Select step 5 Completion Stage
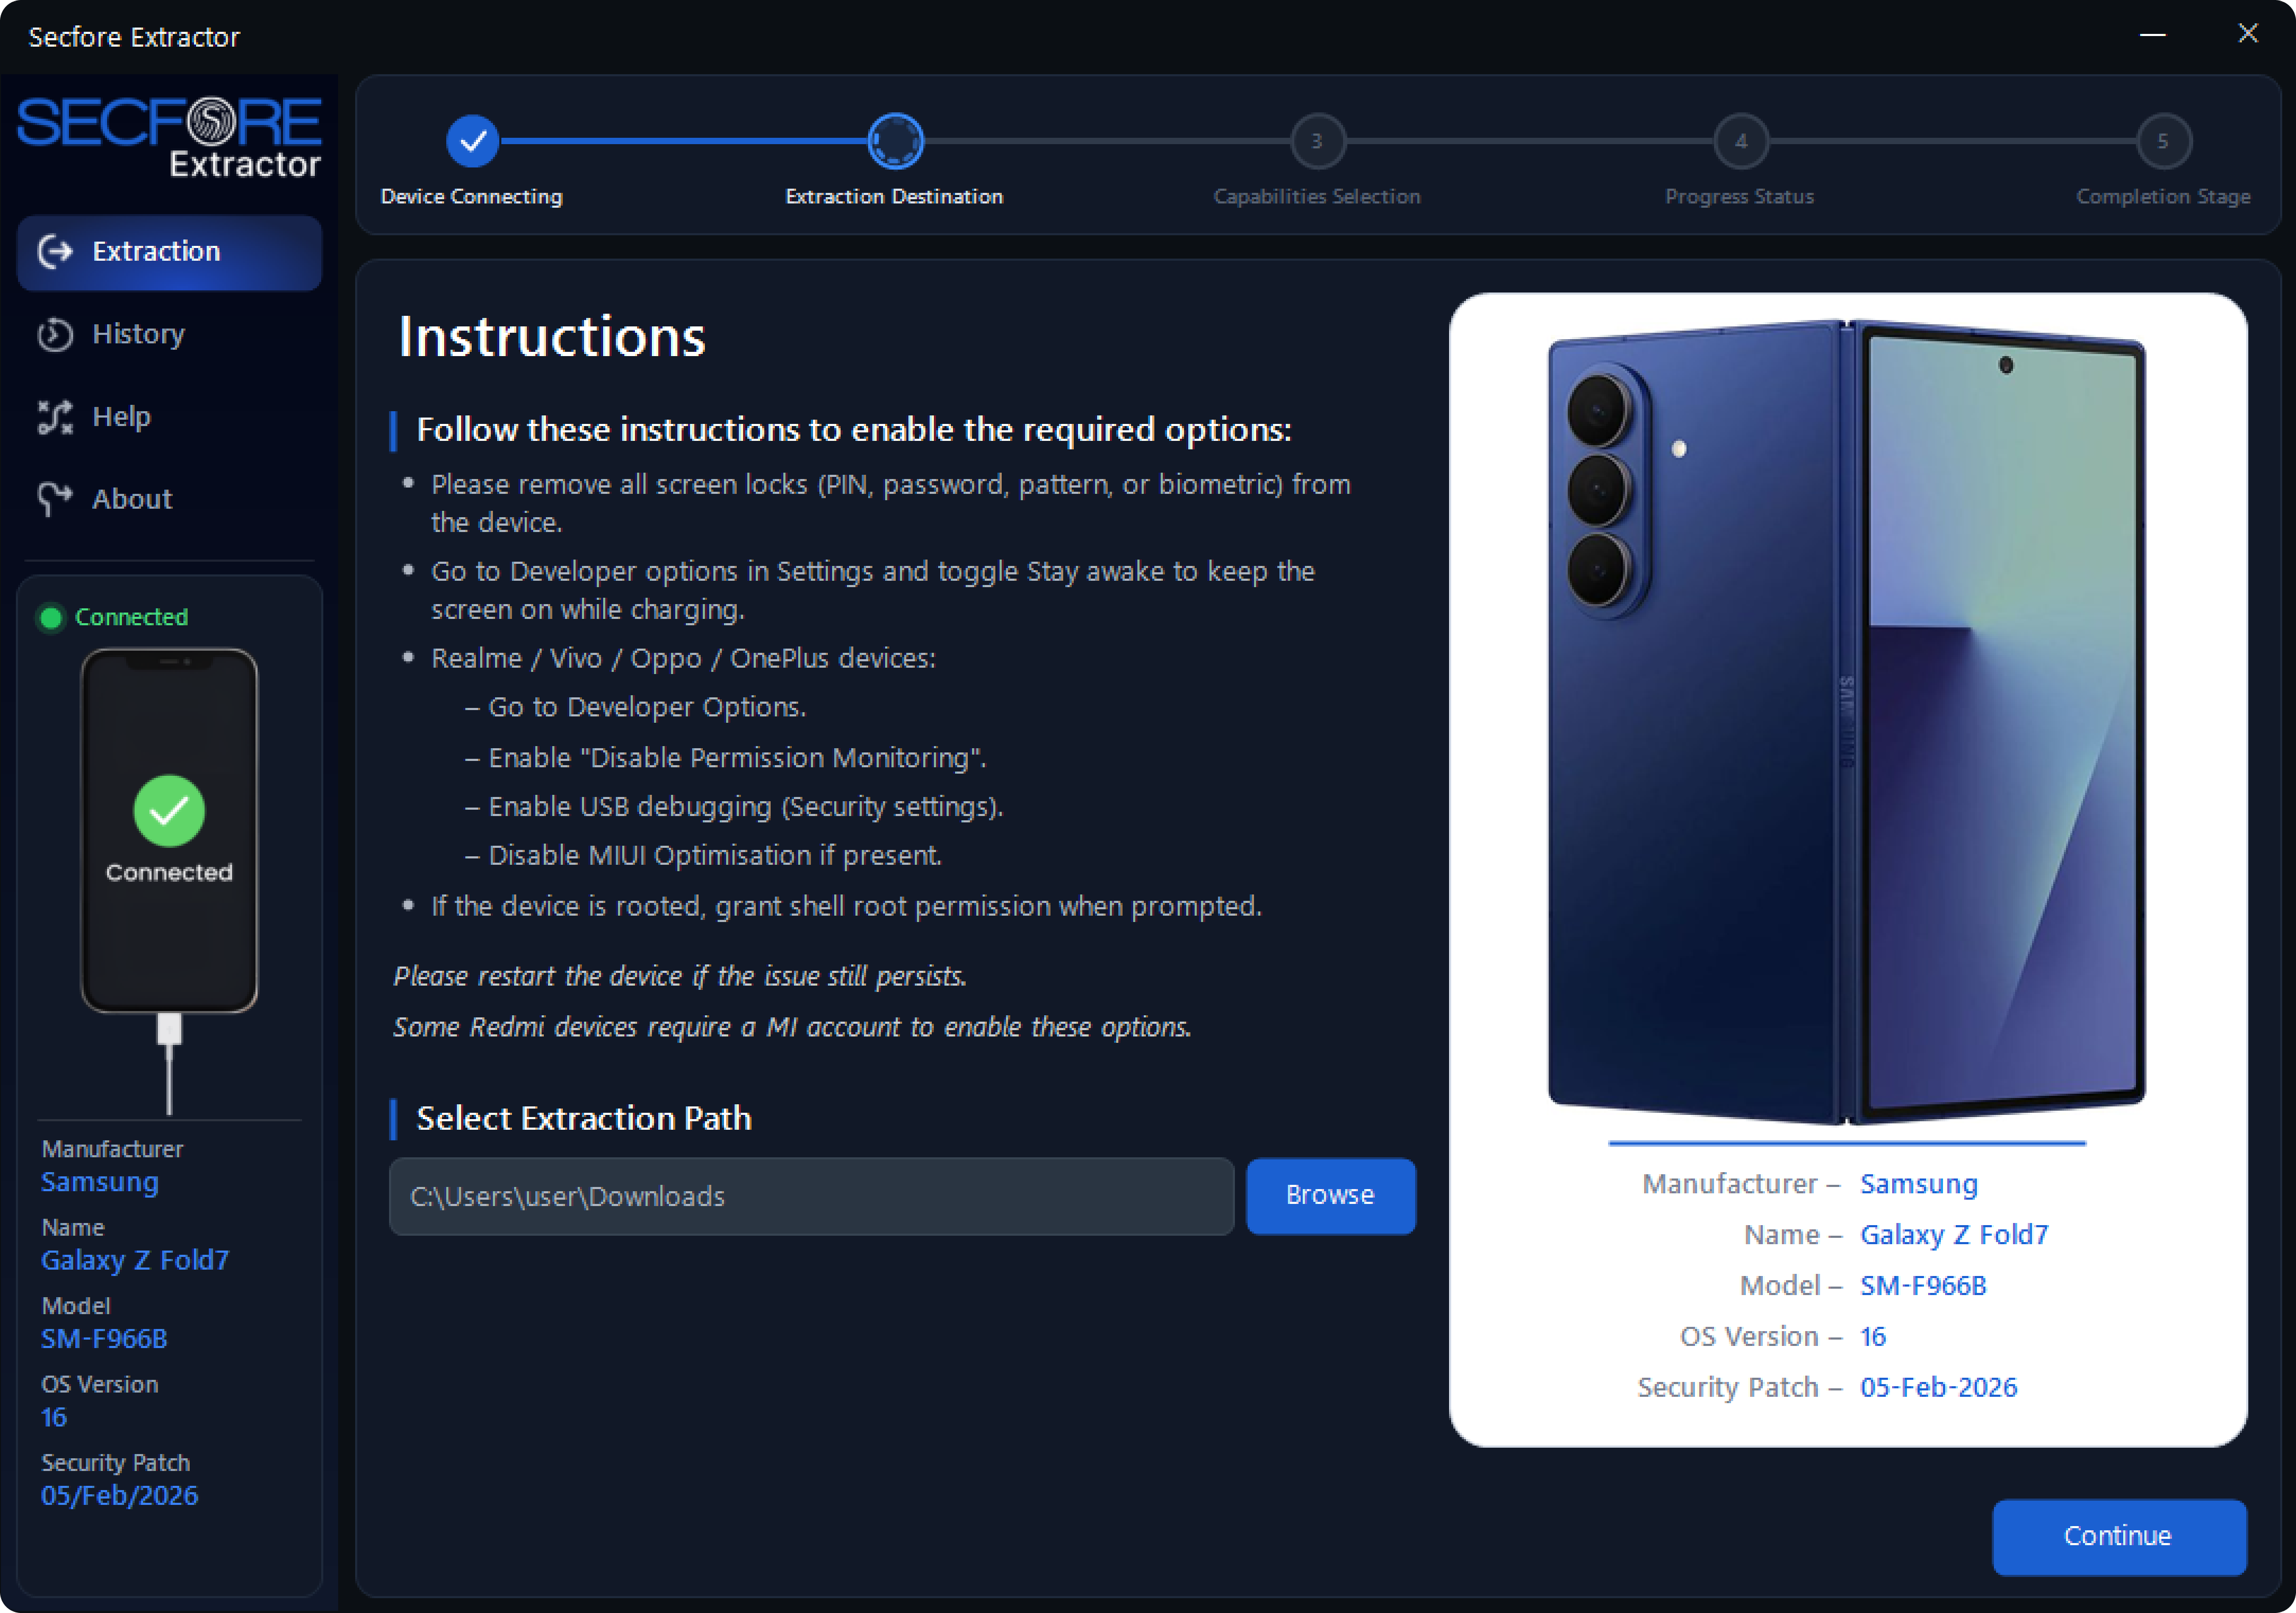This screenshot has height=1613, width=2296. point(2163,141)
